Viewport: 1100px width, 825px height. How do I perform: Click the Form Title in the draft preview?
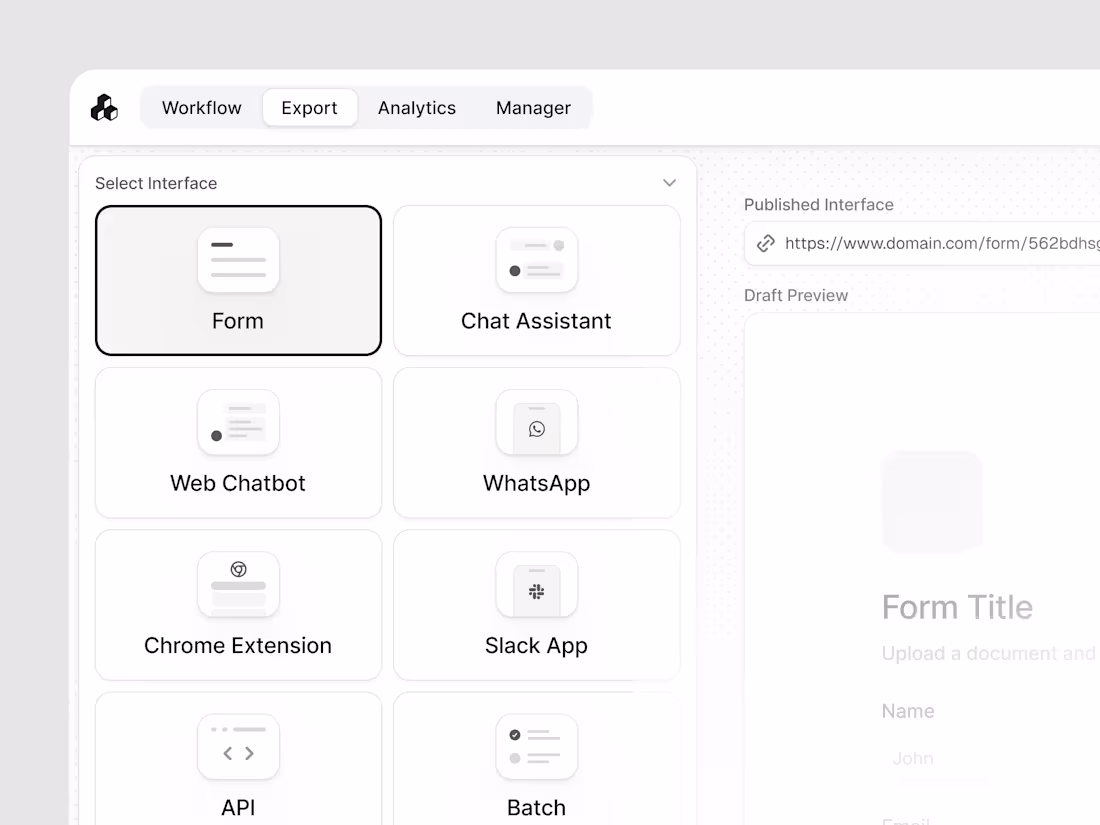point(957,606)
